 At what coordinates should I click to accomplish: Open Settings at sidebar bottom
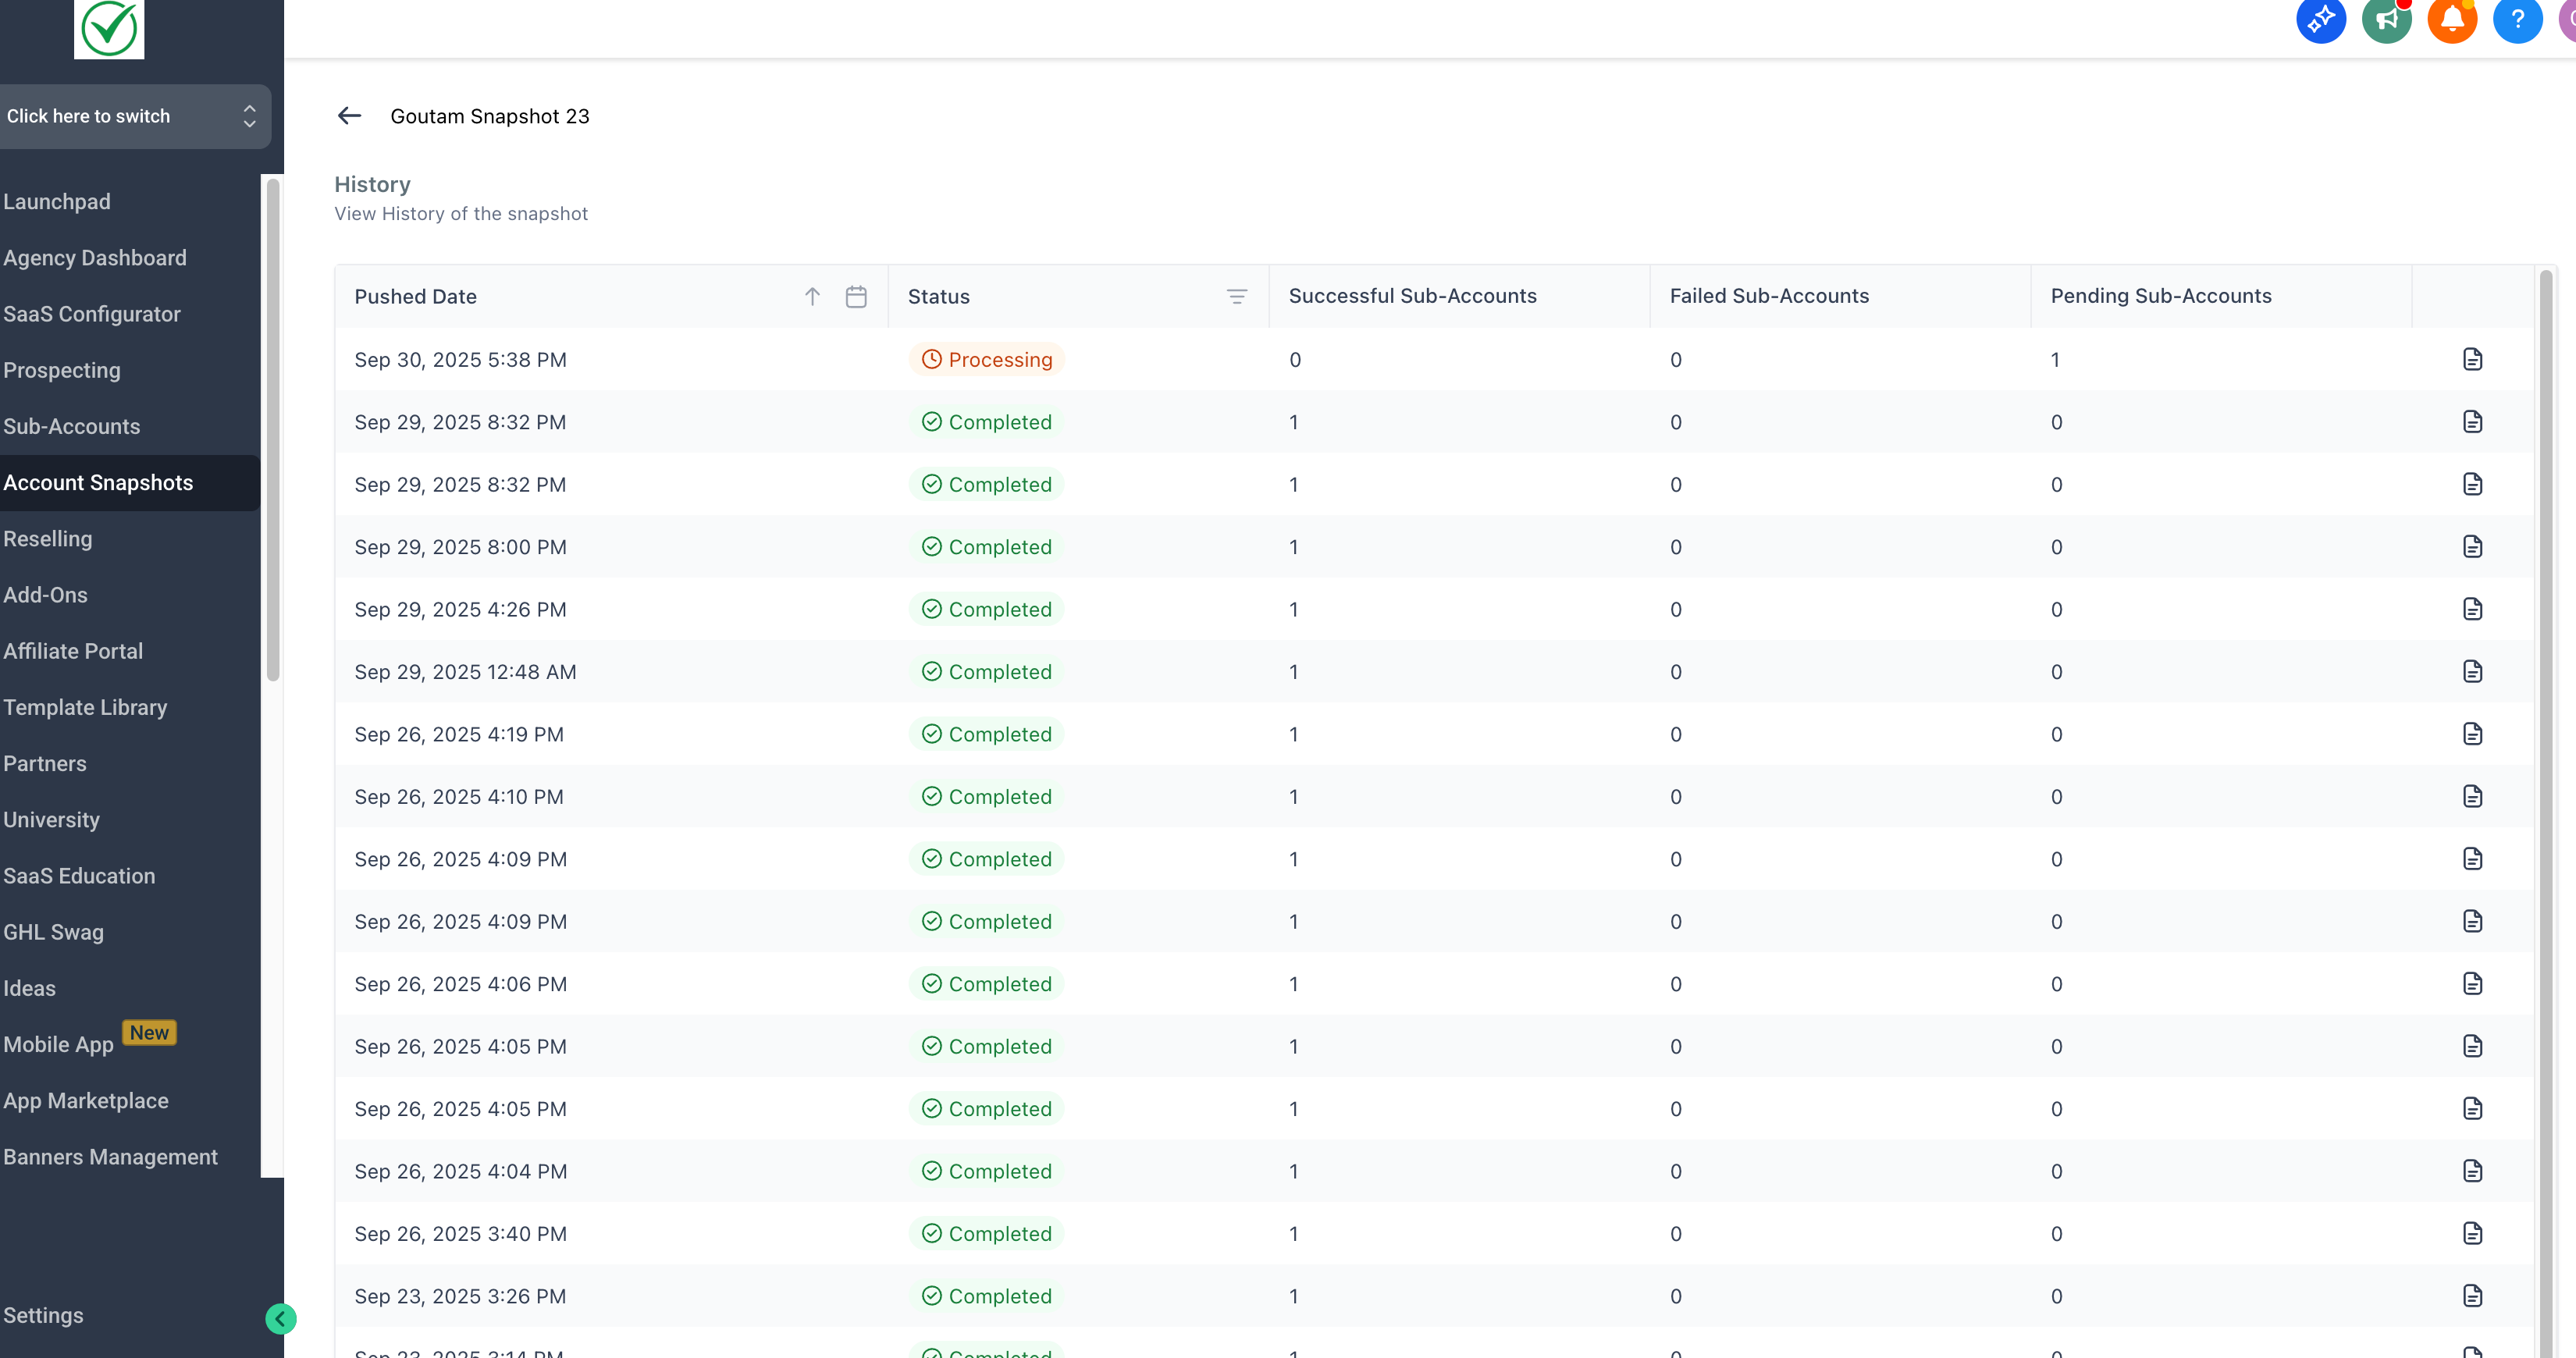point(44,1315)
